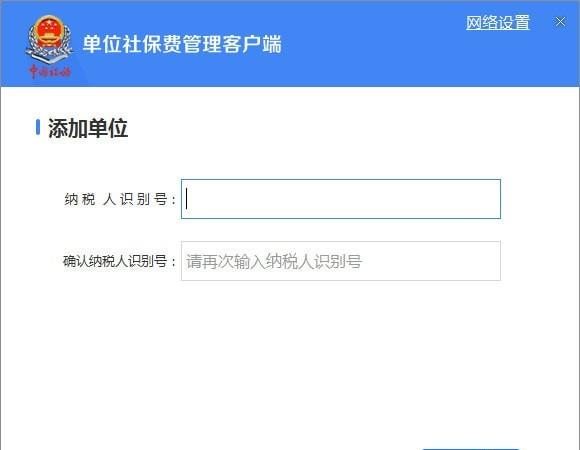
Task: Focus the 纳税人识别号 input field
Action: tap(341, 199)
